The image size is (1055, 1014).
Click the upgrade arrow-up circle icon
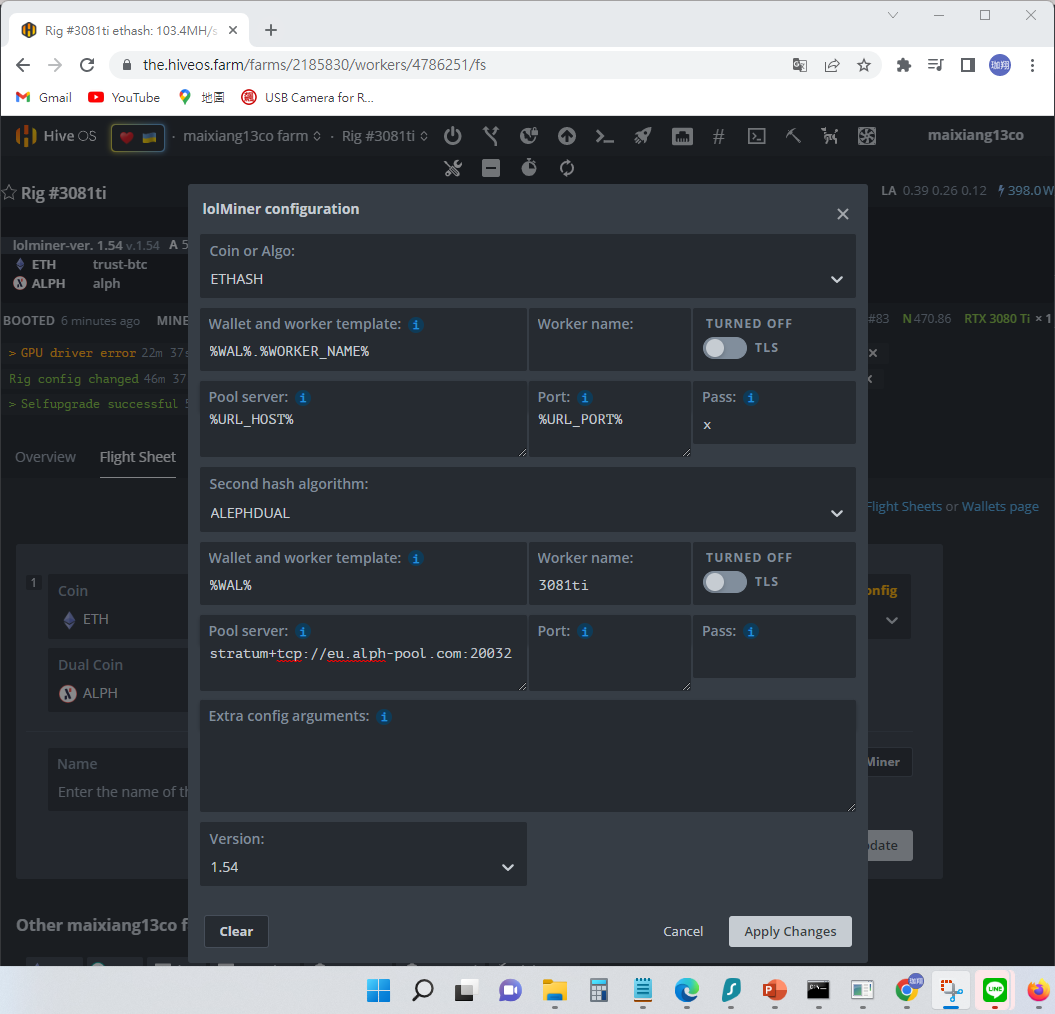click(x=567, y=136)
